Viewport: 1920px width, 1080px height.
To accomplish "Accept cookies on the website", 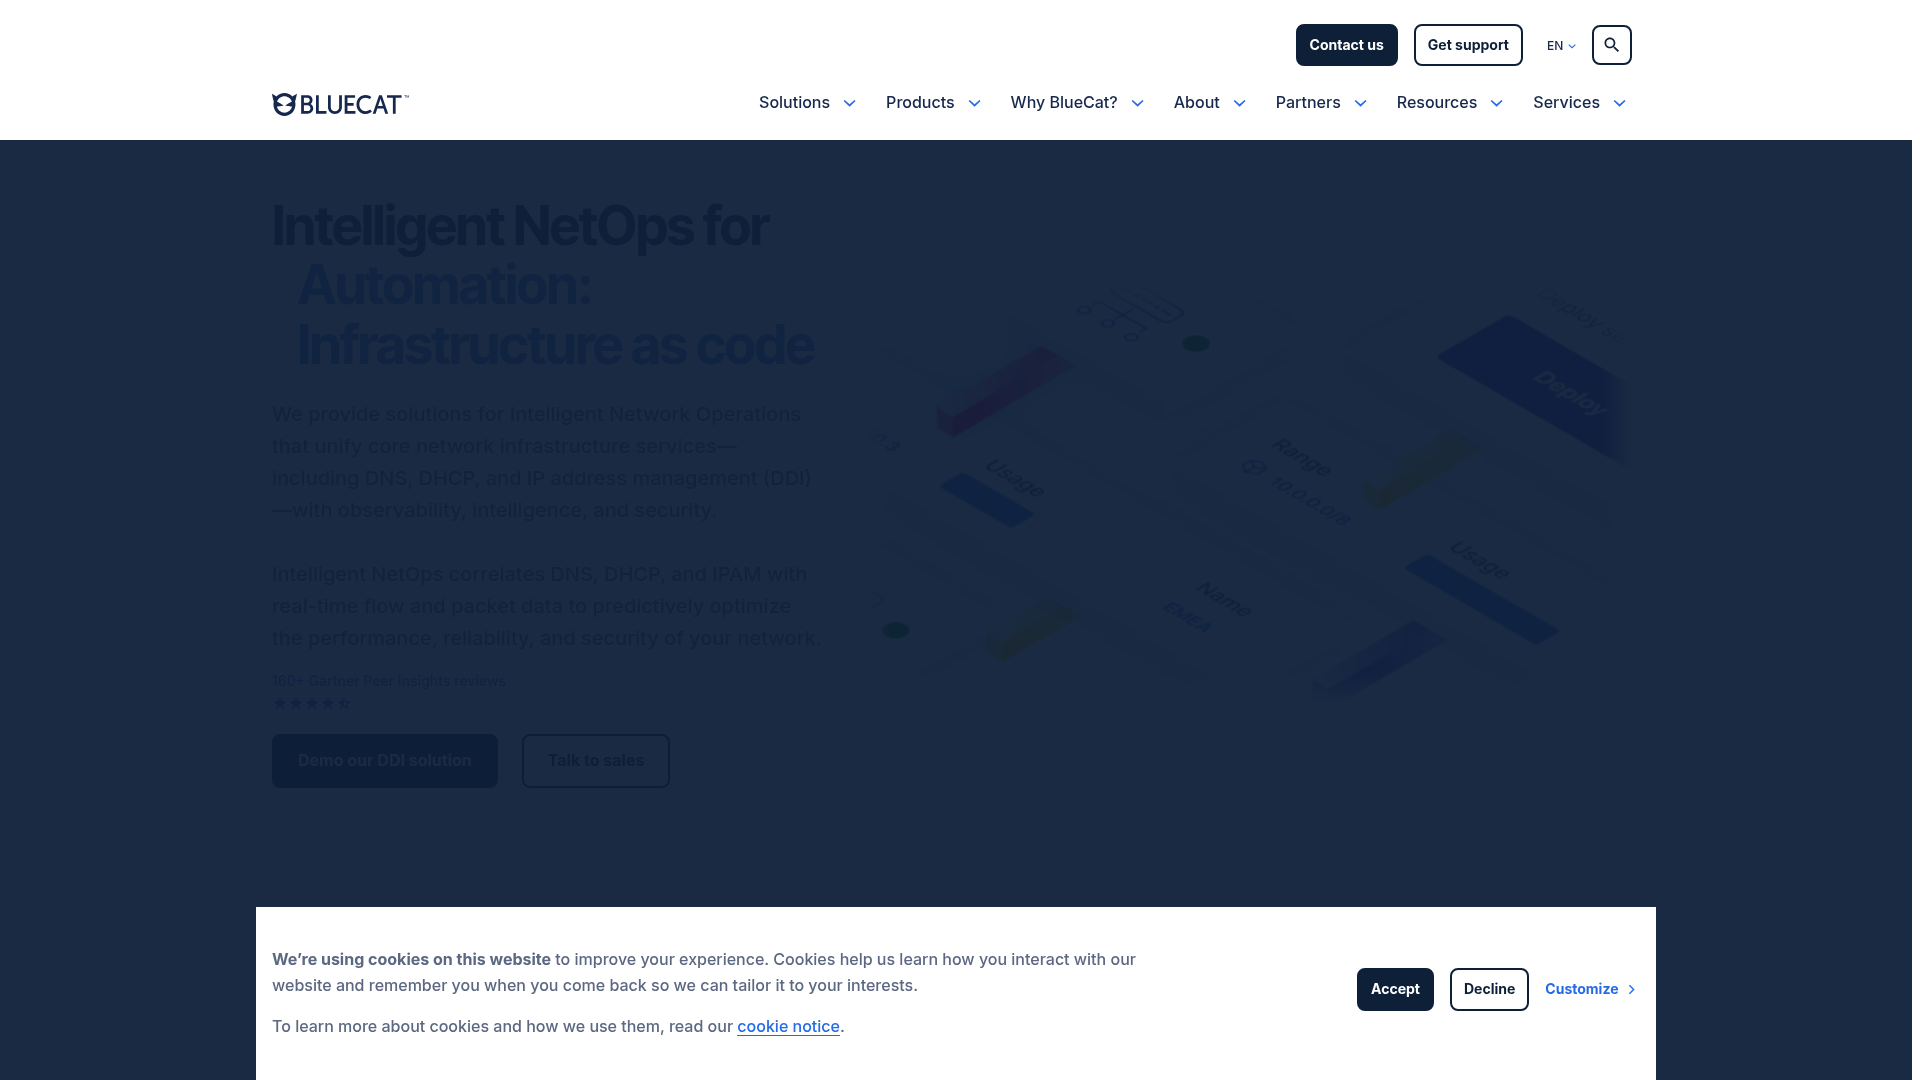I will (1394, 989).
